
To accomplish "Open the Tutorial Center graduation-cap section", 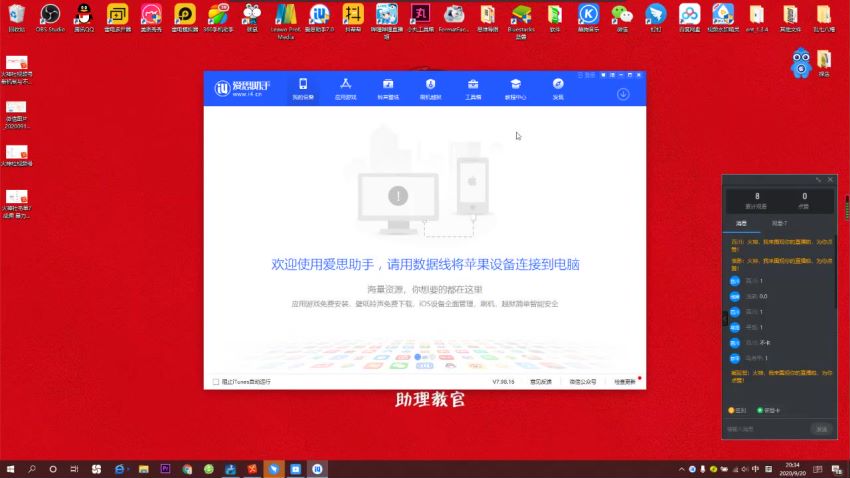I will click(x=516, y=89).
